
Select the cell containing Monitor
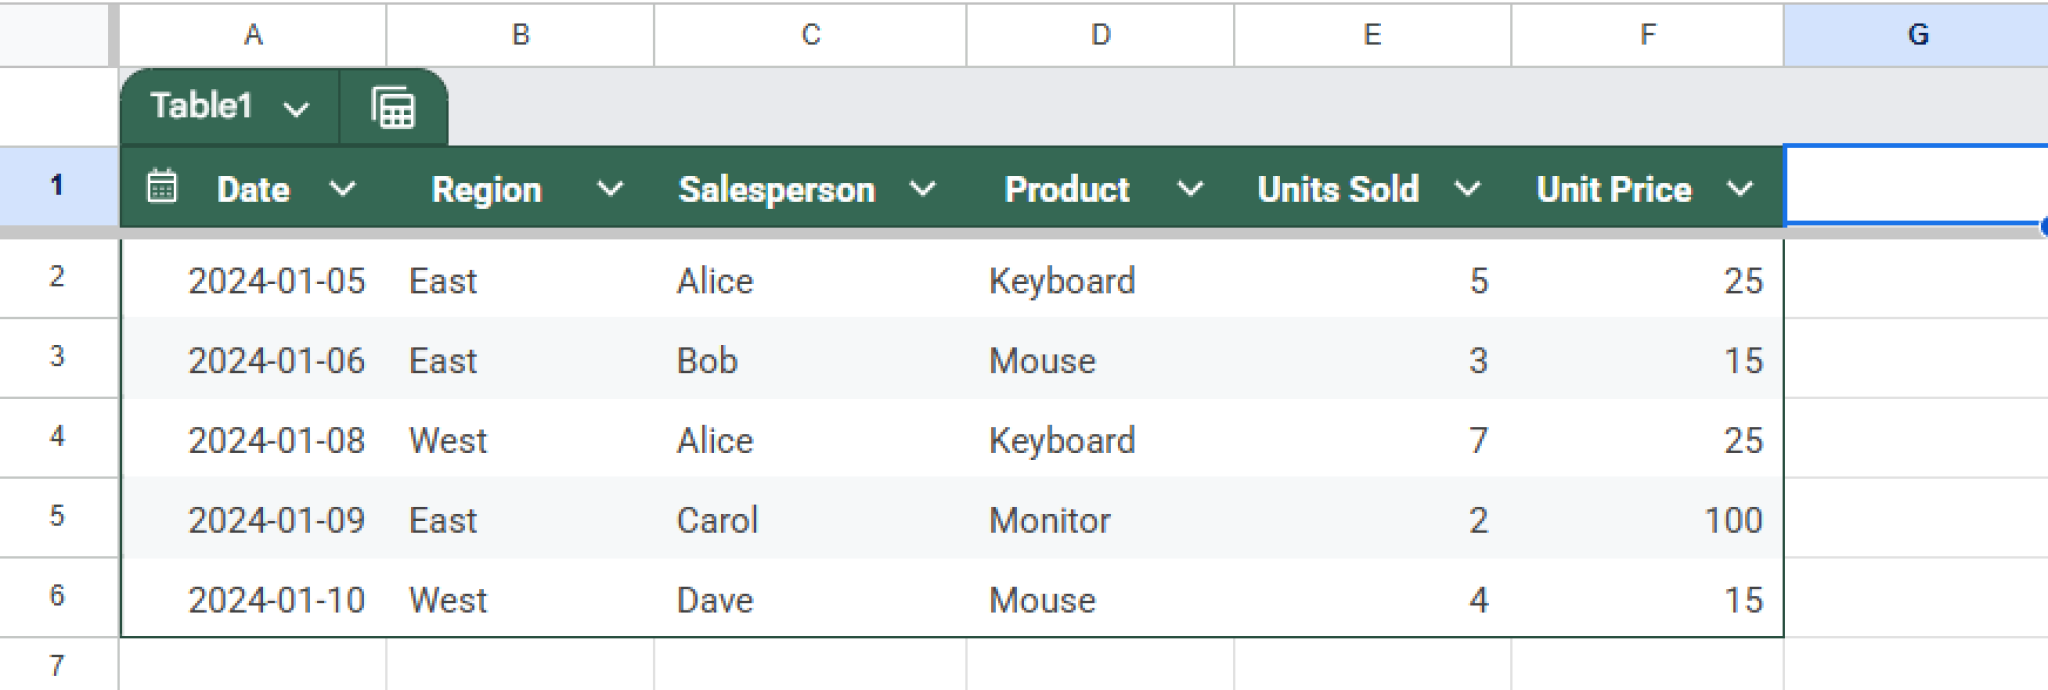[x=1100, y=519]
